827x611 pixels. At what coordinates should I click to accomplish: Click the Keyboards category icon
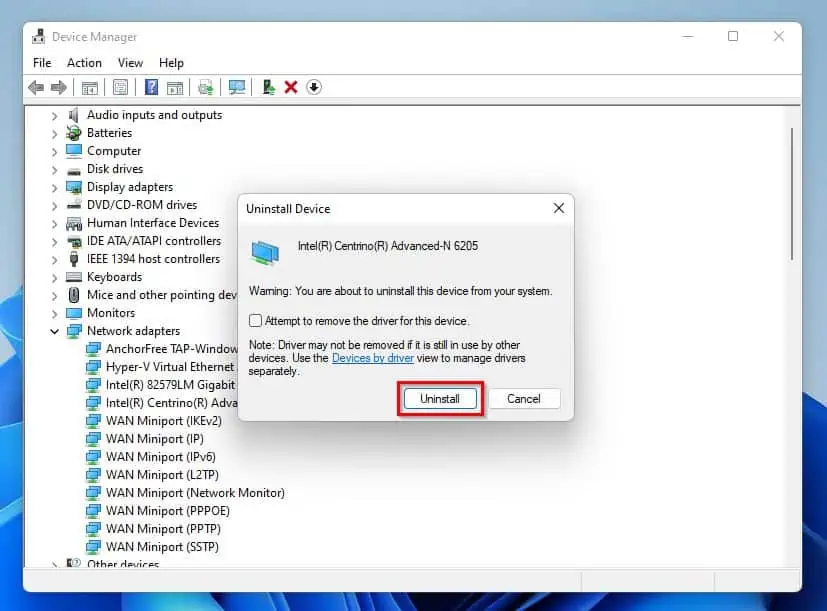tap(74, 277)
